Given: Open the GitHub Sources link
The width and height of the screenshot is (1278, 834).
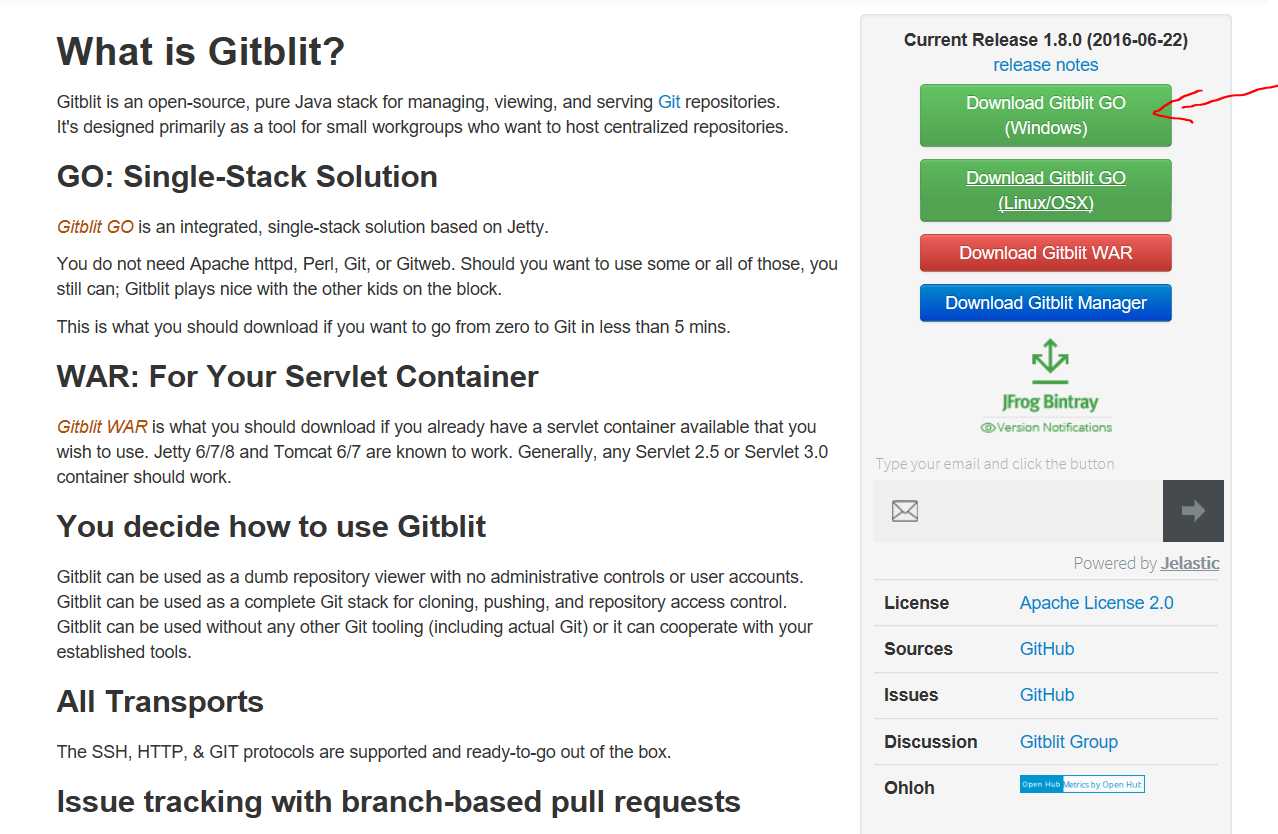Looking at the screenshot, I should [1046, 649].
